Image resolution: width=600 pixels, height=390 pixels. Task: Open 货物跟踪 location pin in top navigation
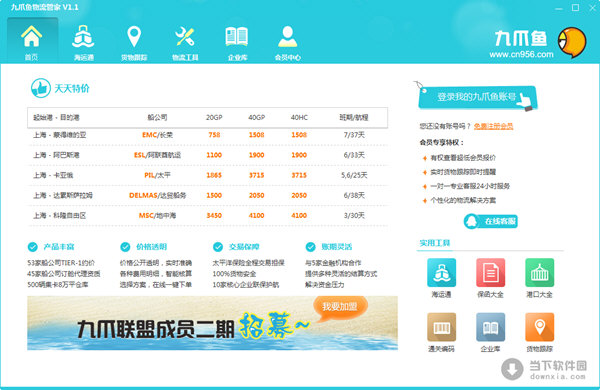134,41
